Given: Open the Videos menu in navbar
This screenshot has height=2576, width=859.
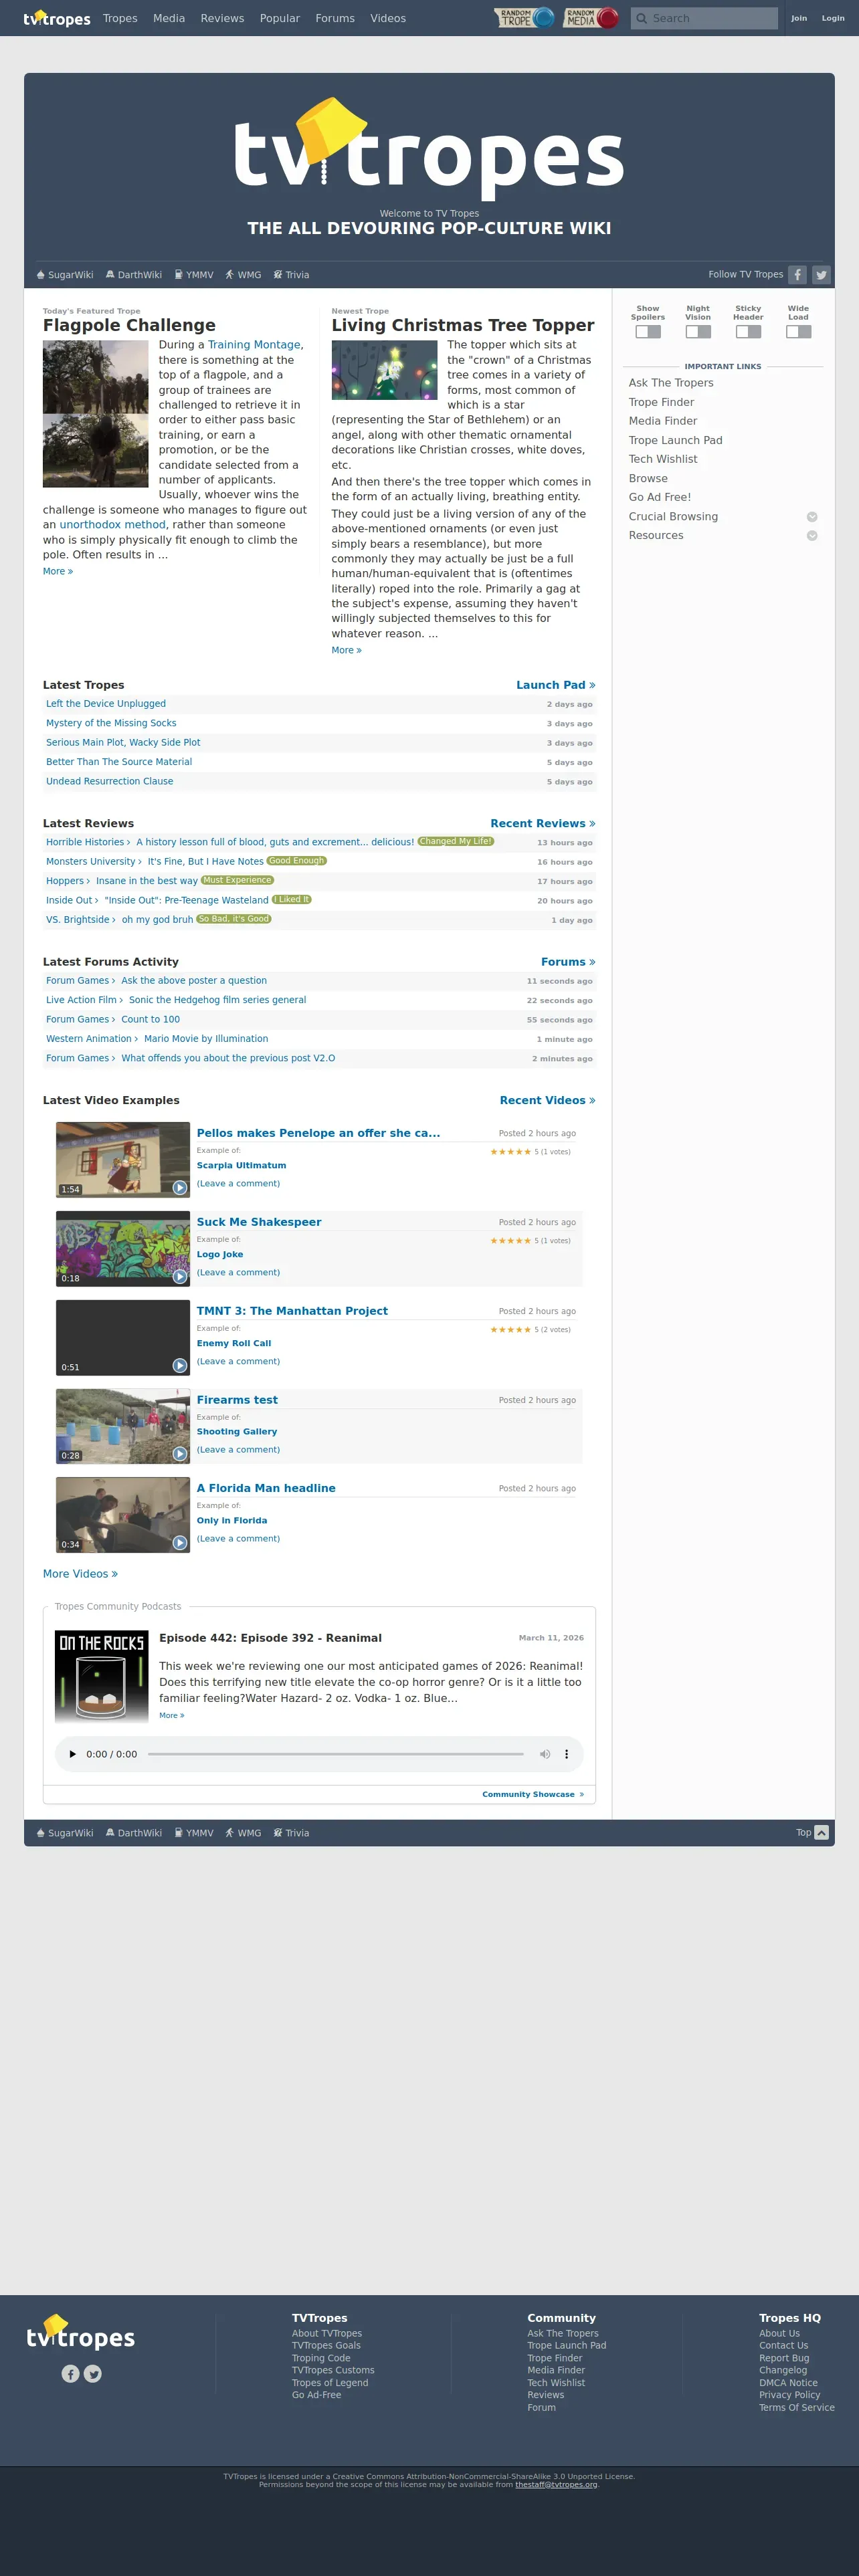Looking at the screenshot, I should coord(388,18).
